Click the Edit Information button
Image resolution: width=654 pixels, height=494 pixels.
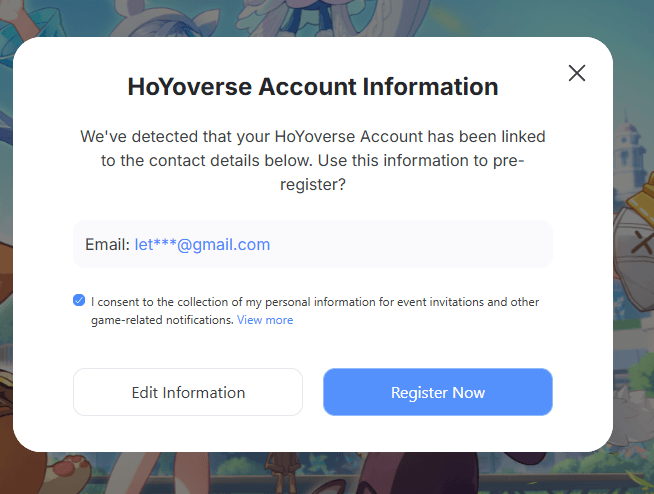pos(188,392)
